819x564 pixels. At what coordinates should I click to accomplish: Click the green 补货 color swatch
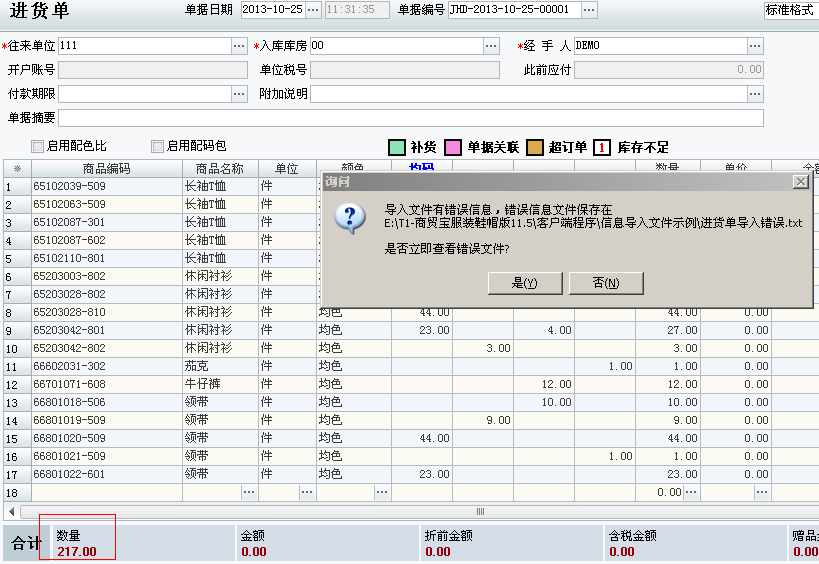397,147
